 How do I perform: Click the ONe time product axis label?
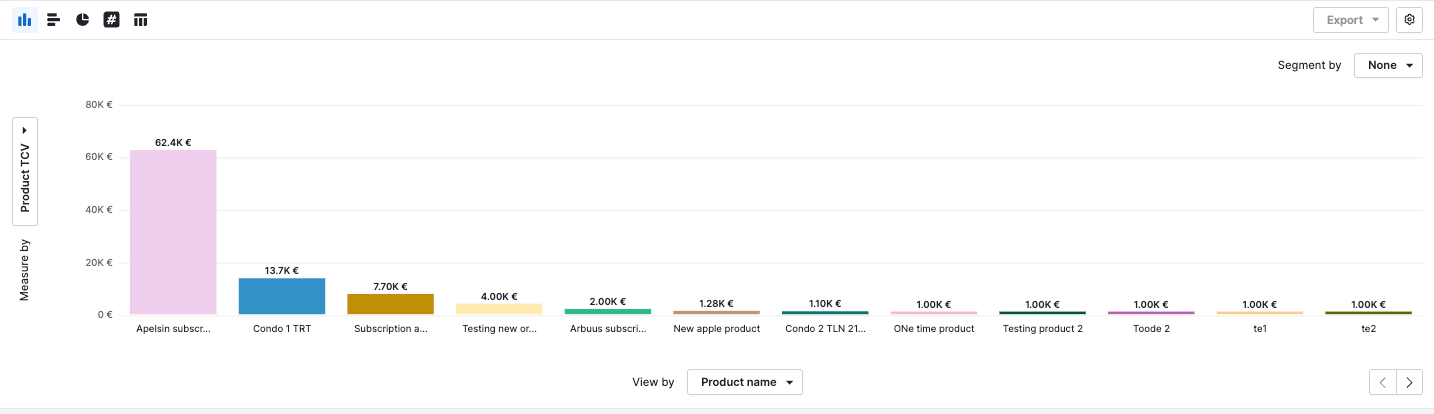click(934, 328)
